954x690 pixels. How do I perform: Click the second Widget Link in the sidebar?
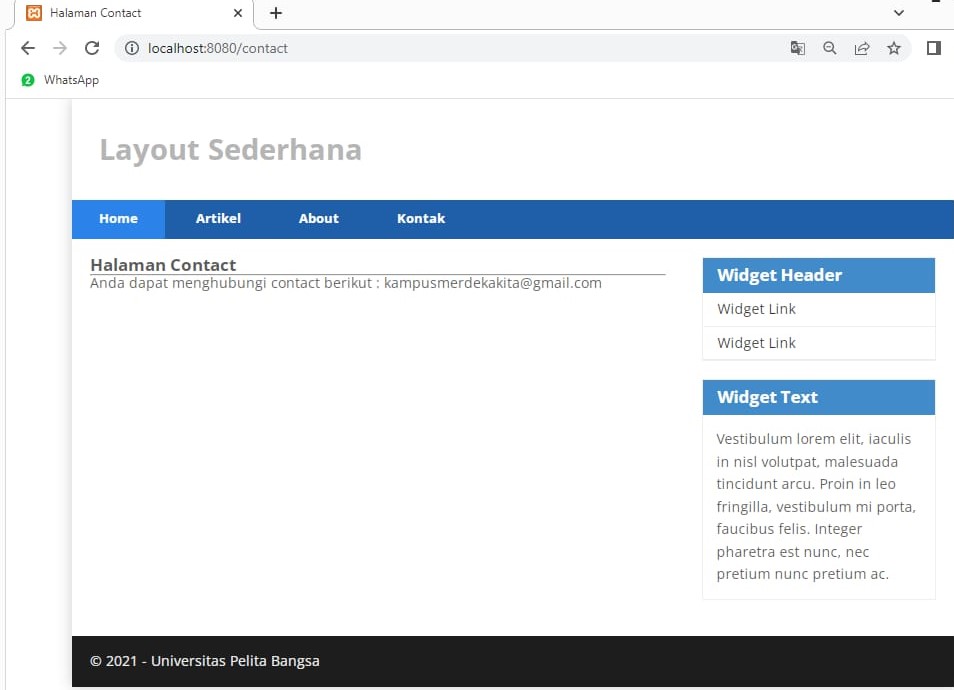(756, 343)
